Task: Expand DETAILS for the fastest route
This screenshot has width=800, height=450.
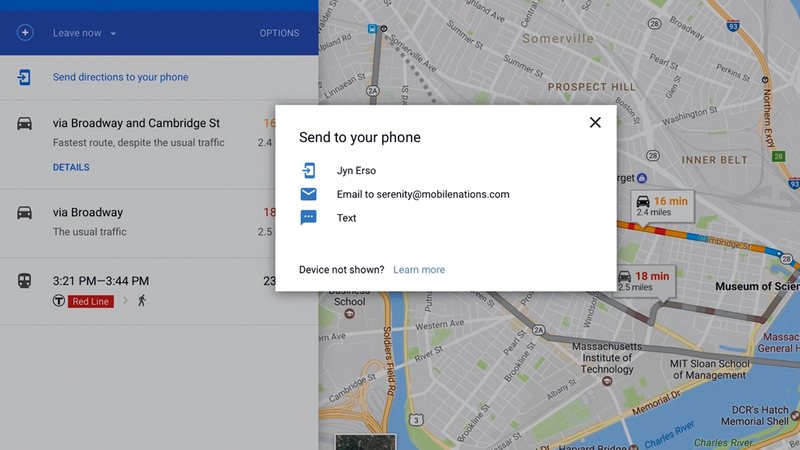Action: 71,167
